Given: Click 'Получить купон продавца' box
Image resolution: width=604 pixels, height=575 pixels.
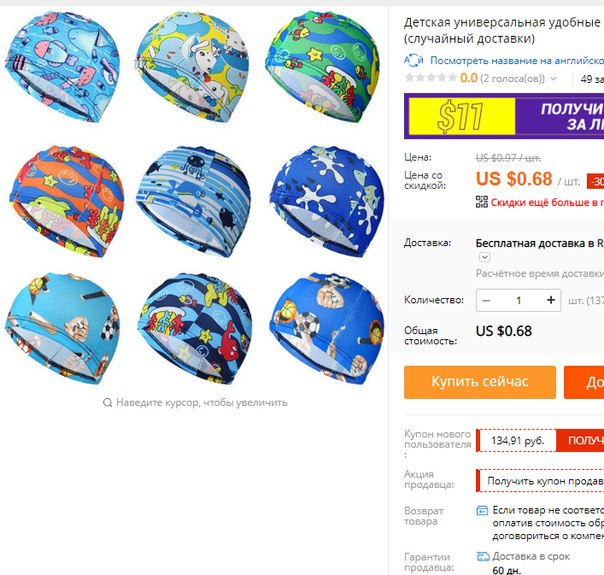Looking at the screenshot, I should [540, 481].
